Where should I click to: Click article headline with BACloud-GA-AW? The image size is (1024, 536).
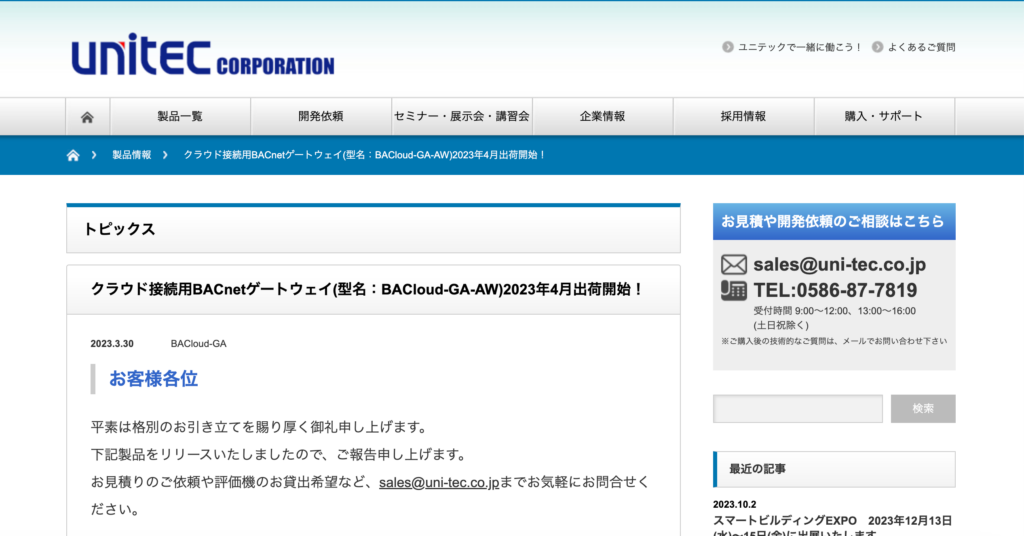(x=367, y=289)
